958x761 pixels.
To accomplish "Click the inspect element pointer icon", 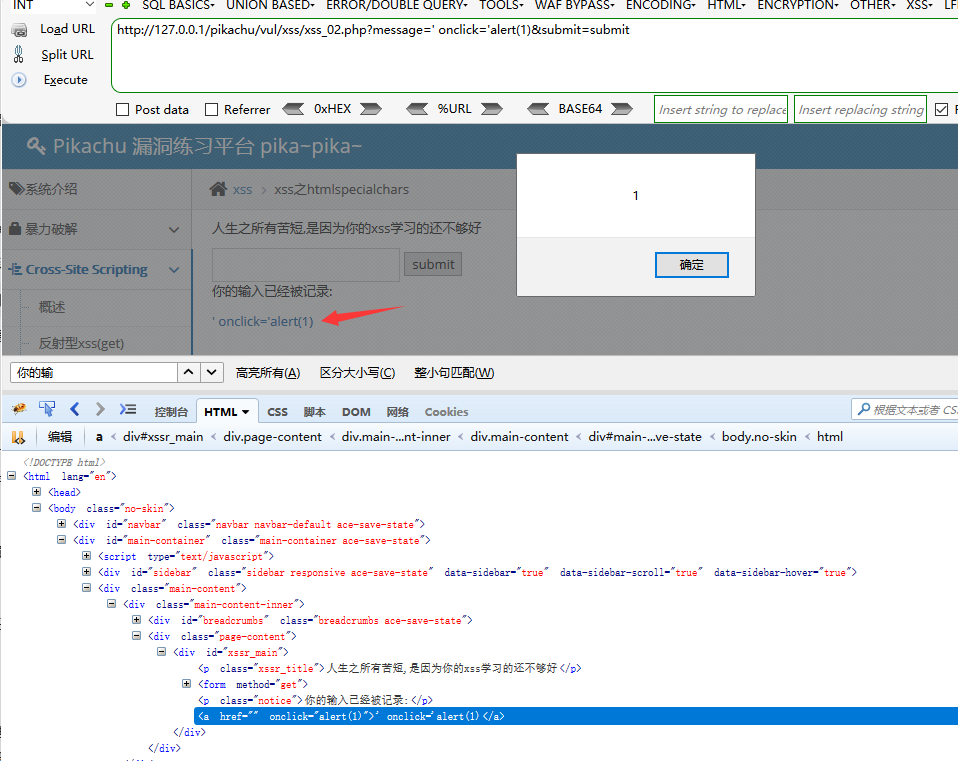I will tap(46, 409).
